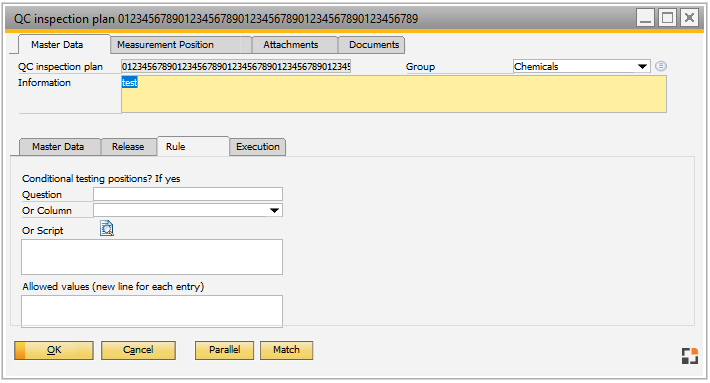Click in the yellow Information text area
Image resolution: width=710 pixels, height=383 pixels.
[x=394, y=94]
